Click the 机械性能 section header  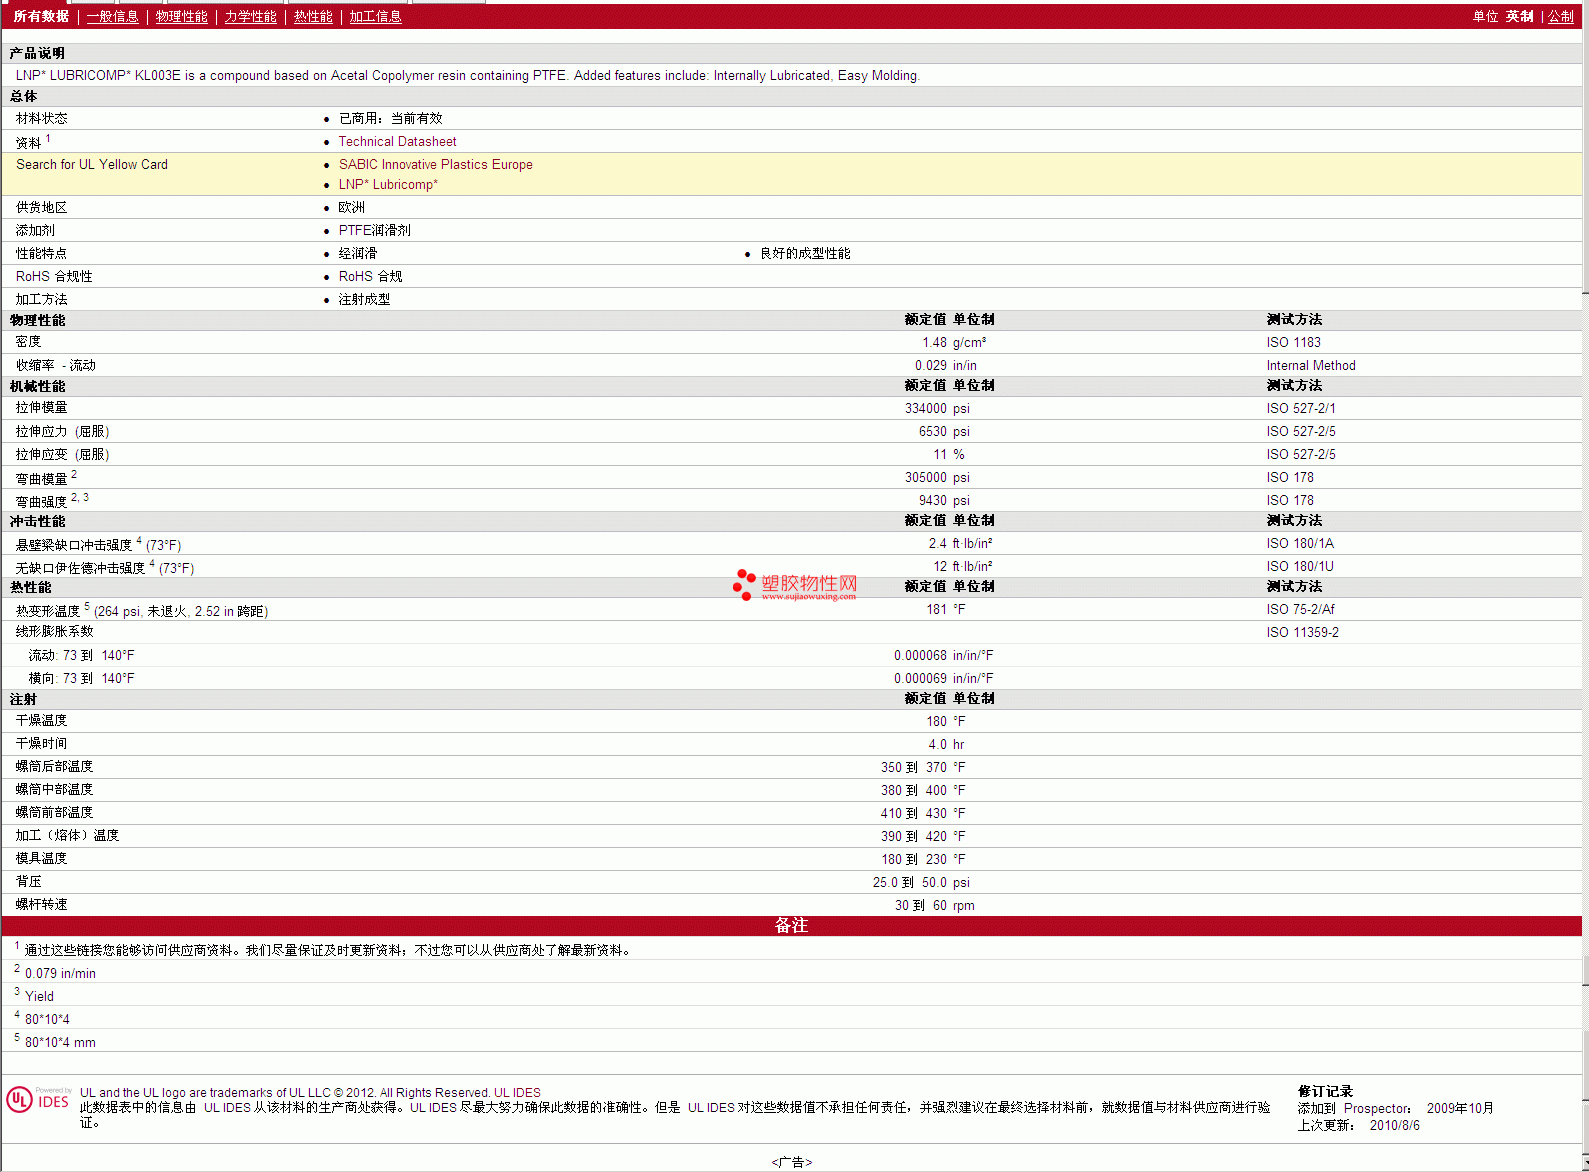[37, 387]
